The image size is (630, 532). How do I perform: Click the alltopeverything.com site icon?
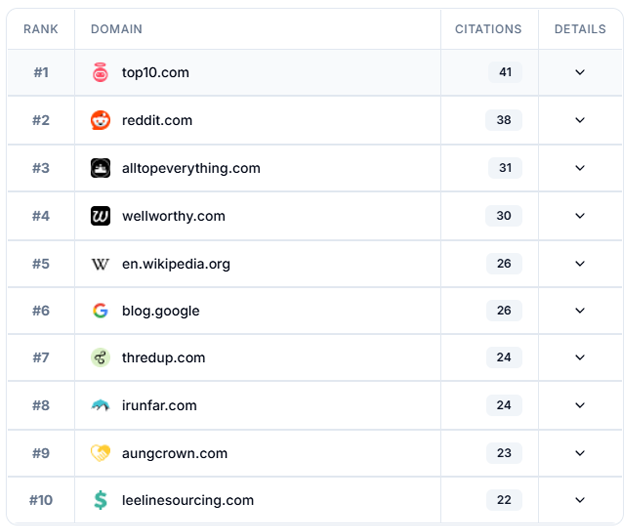100,168
